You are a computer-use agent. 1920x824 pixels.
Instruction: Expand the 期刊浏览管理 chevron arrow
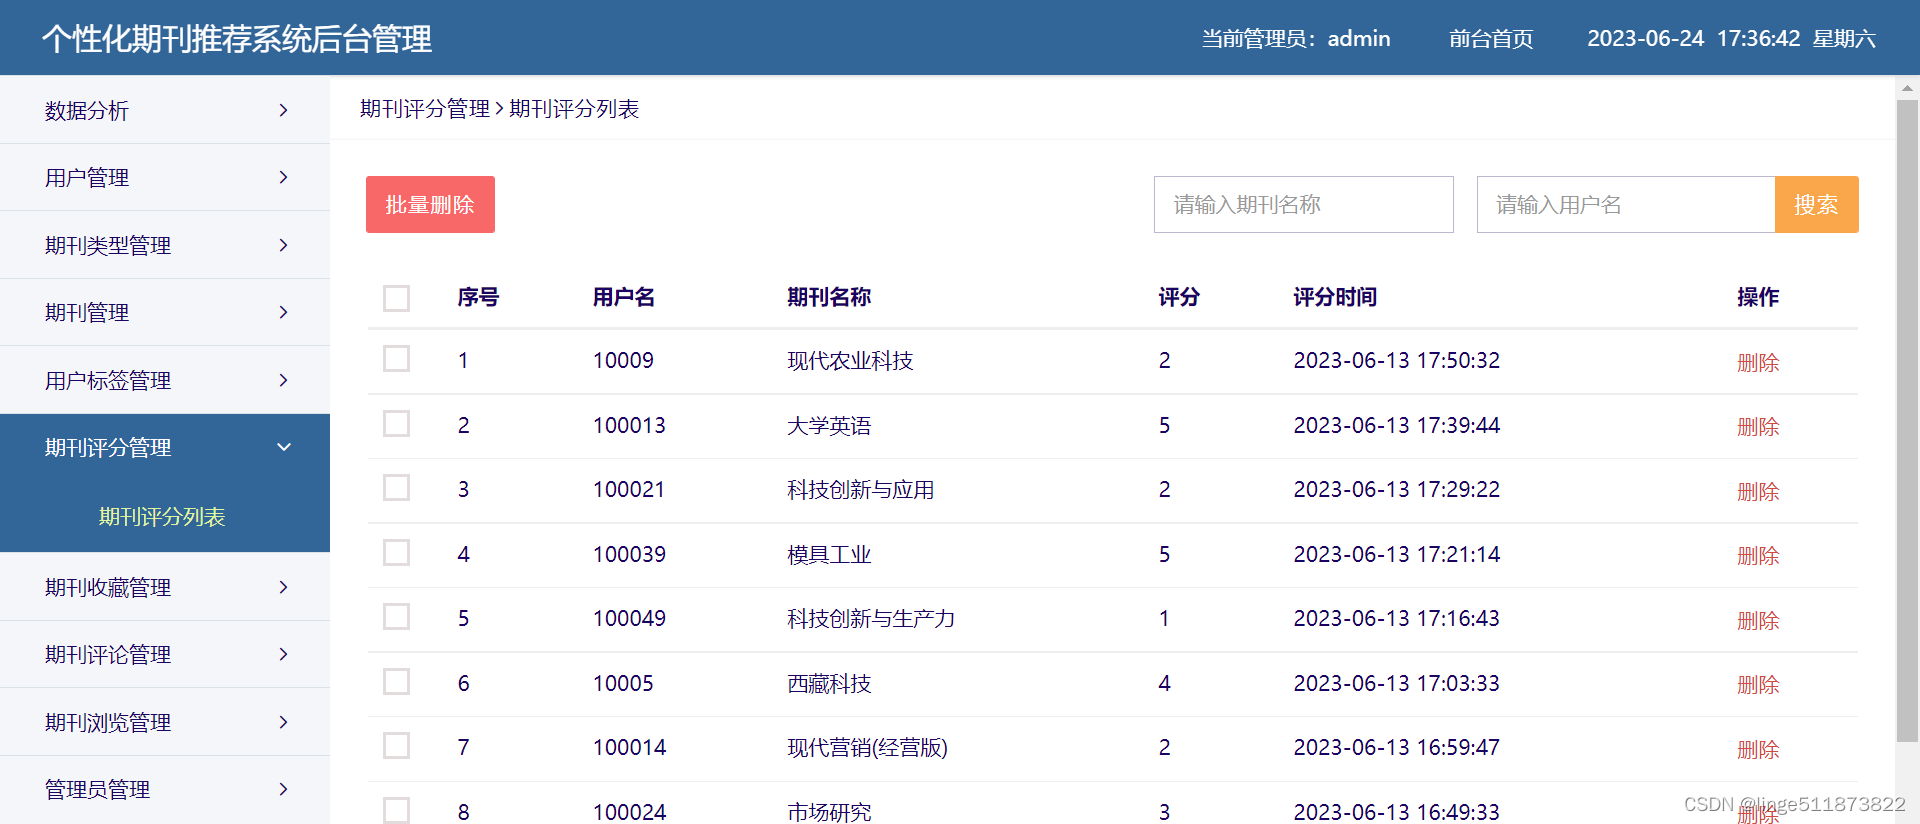click(284, 722)
